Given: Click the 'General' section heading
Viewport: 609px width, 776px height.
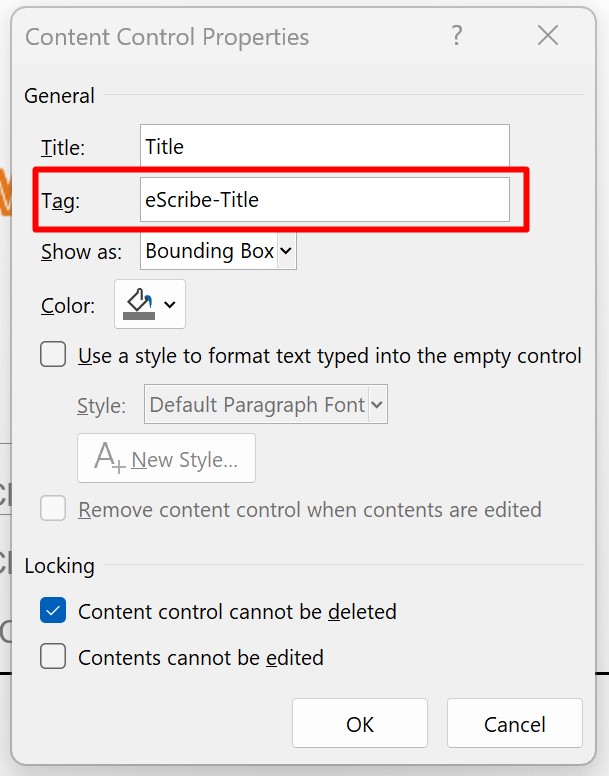Looking at the screenshot, I should coord(59,96).
